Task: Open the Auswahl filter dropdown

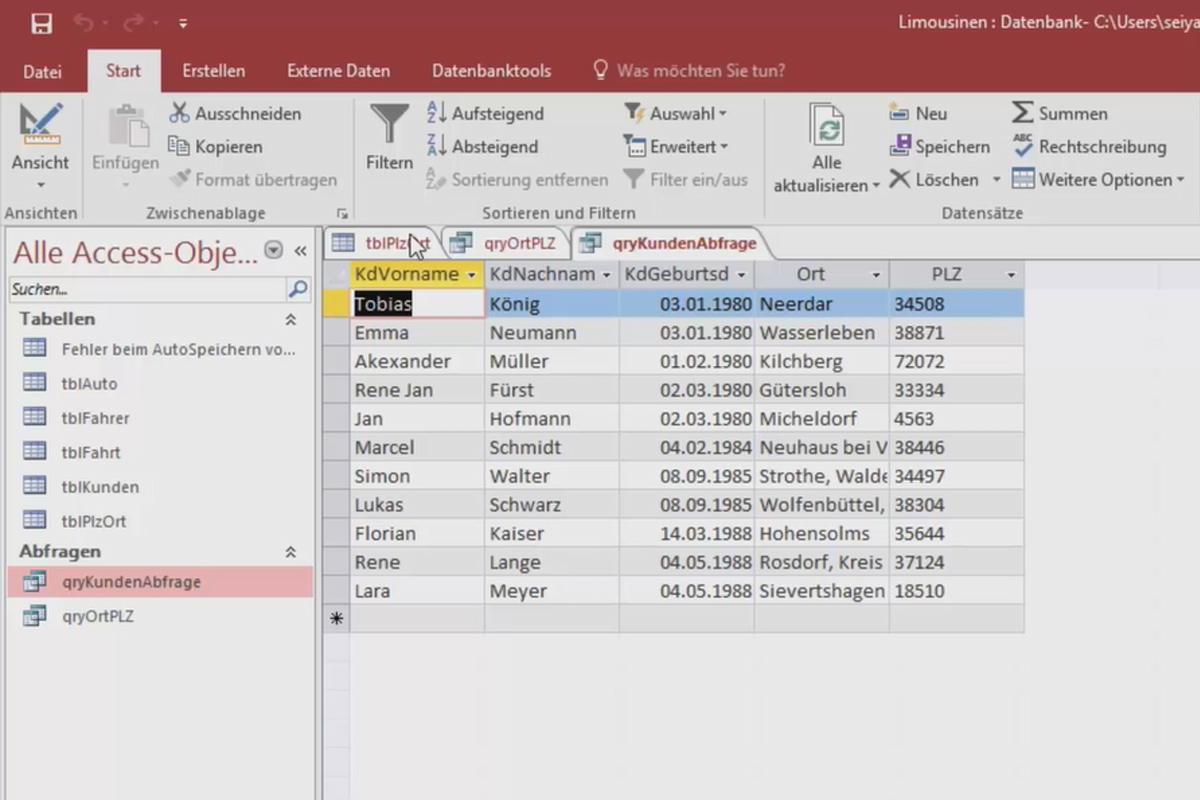Action: [x=676, y=113]
